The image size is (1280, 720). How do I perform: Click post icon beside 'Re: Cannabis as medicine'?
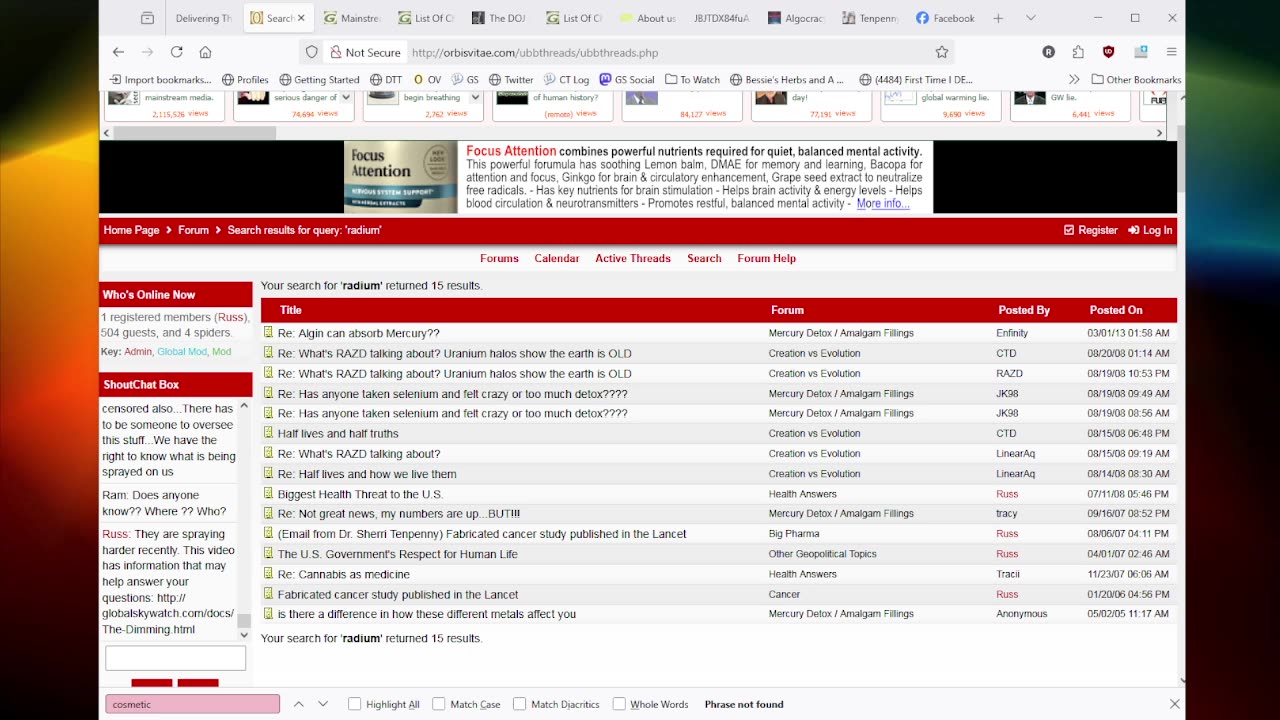pos(268,574)
